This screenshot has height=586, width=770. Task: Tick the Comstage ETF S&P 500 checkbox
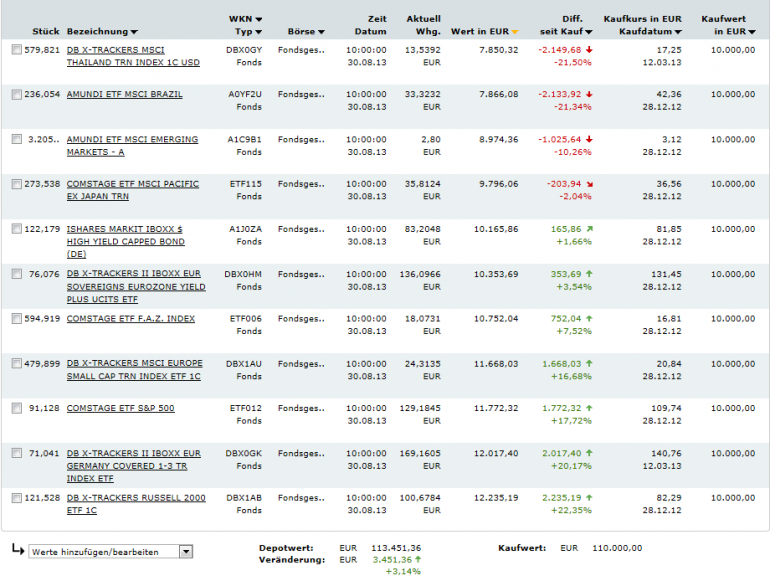pos(16,408)
